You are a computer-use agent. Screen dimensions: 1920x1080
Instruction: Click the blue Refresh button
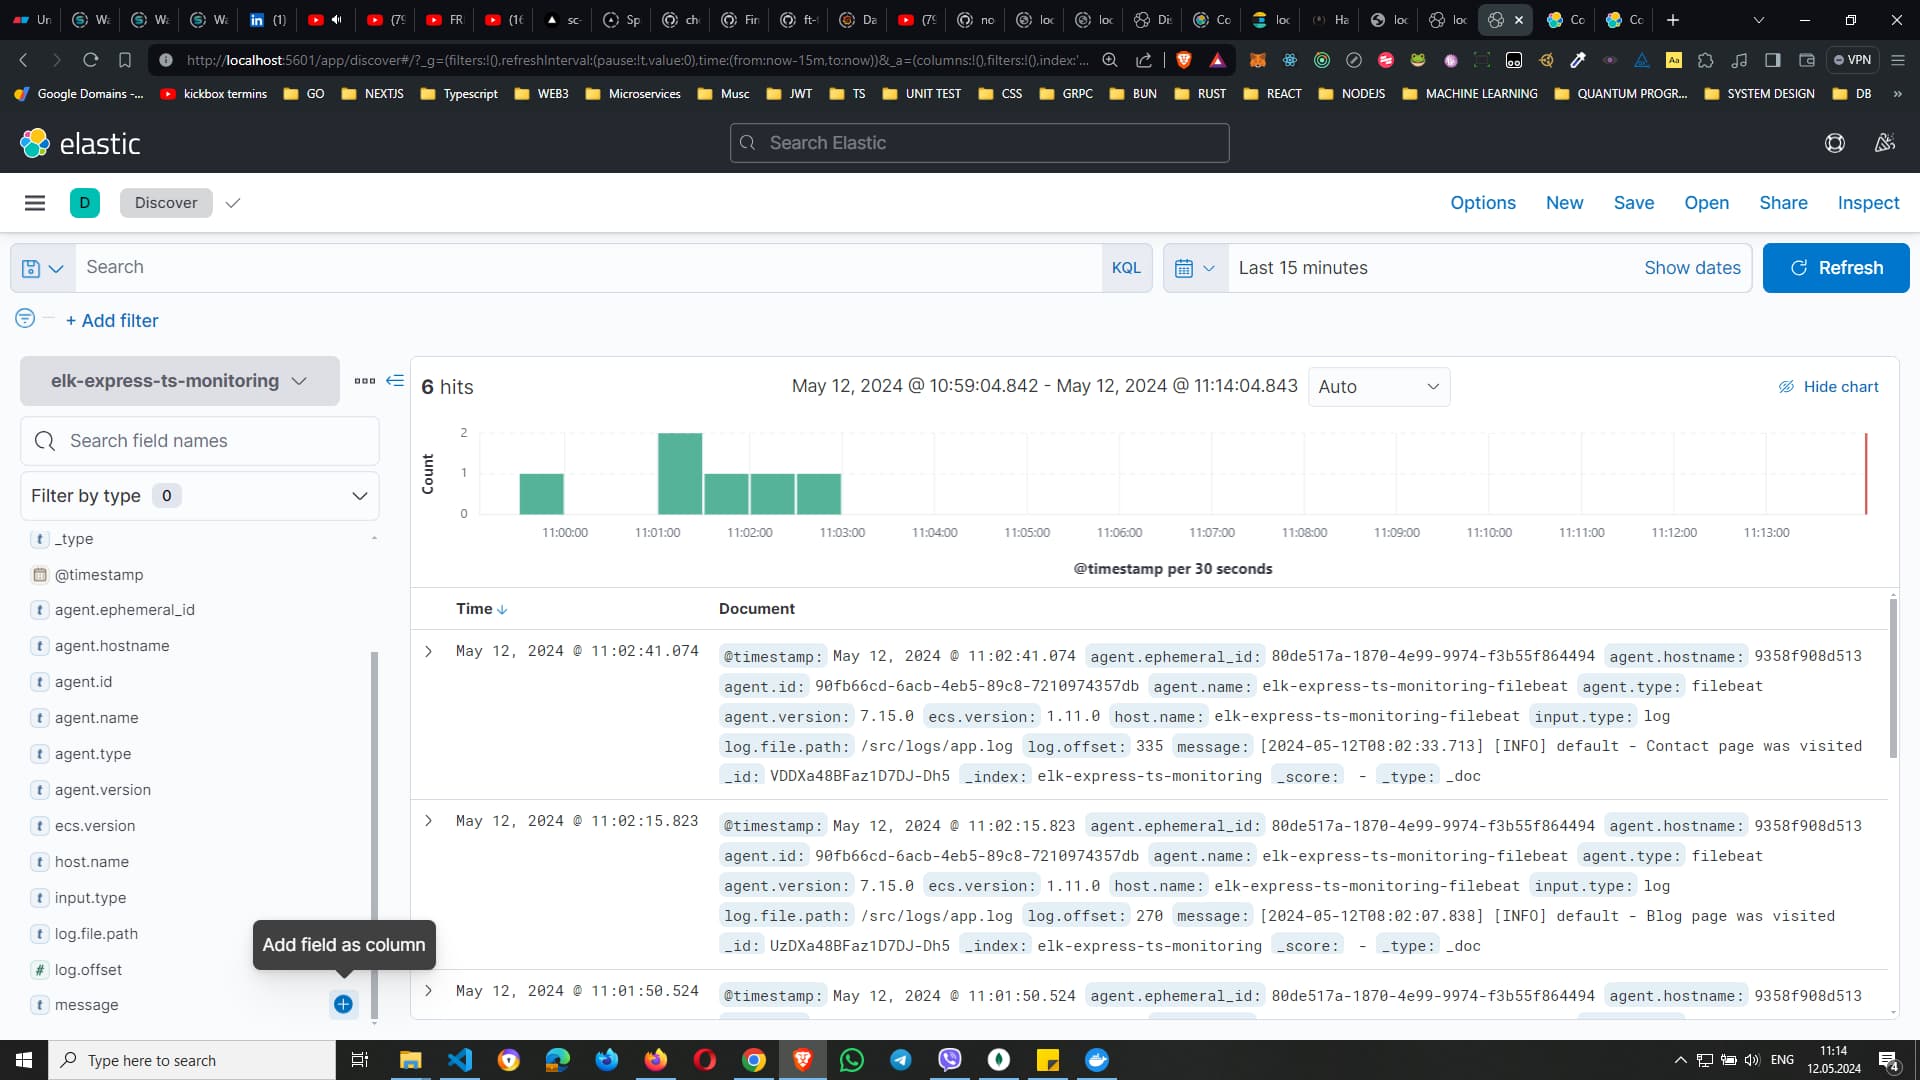coord(1835,268)
